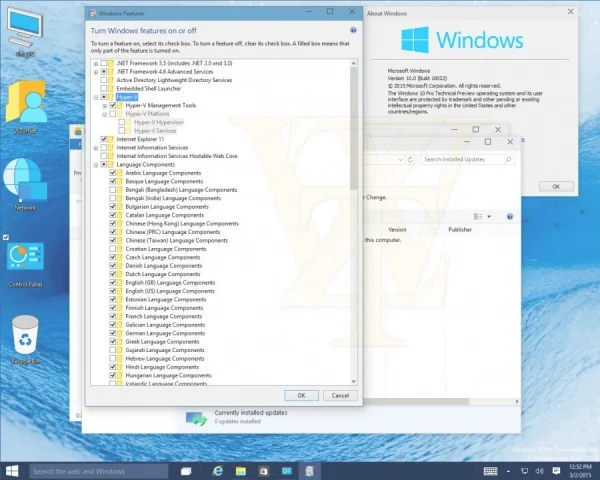Click the help icon in Windows Features

coord(353,30)
